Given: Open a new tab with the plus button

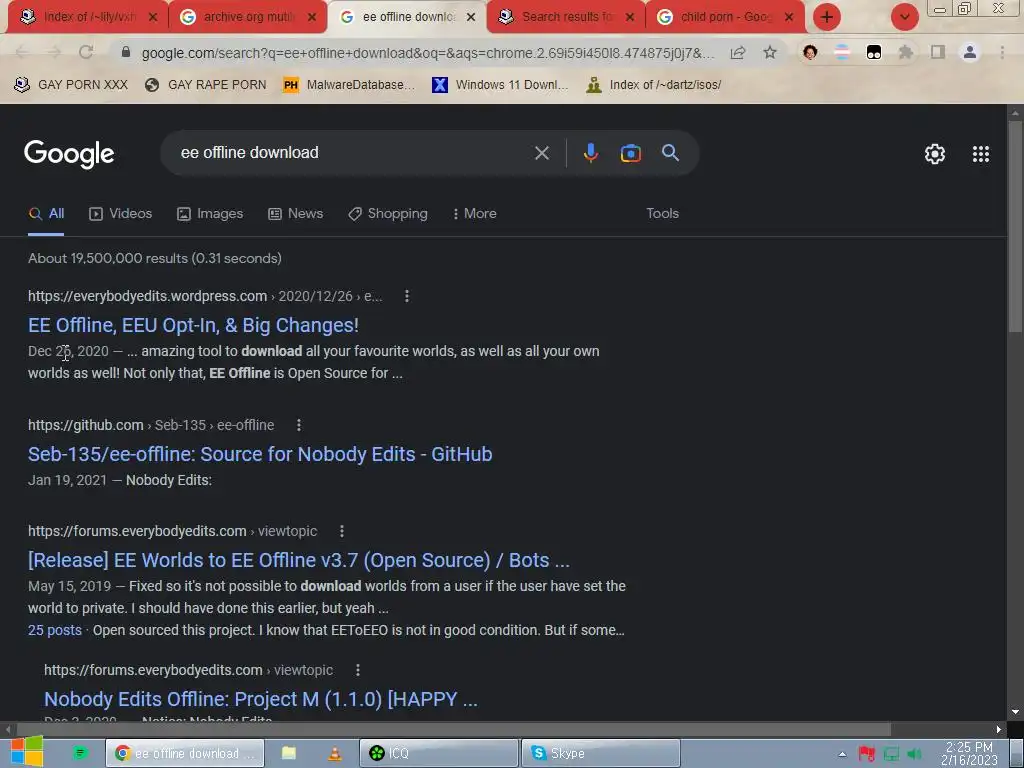Looking at the screenshot, I should (x=827, y=17).
